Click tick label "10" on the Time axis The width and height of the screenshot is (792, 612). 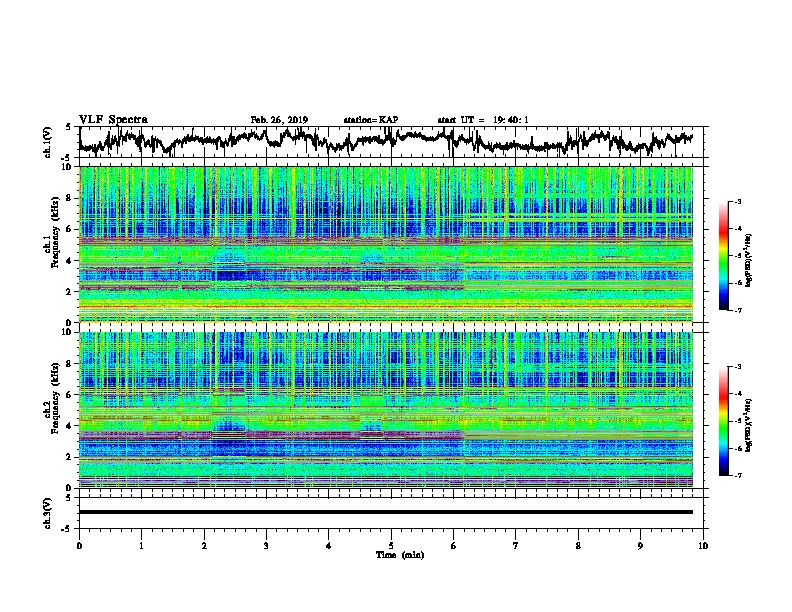(x=703, y=546)
